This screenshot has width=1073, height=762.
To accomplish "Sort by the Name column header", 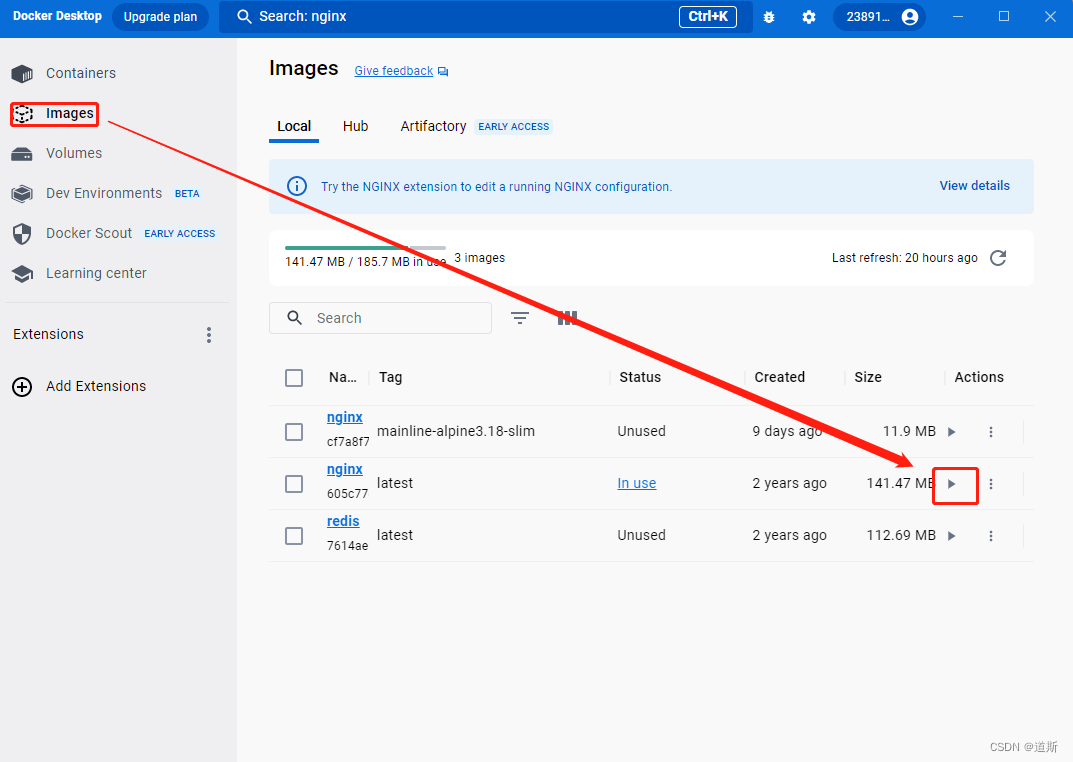I will coord(342,378).
